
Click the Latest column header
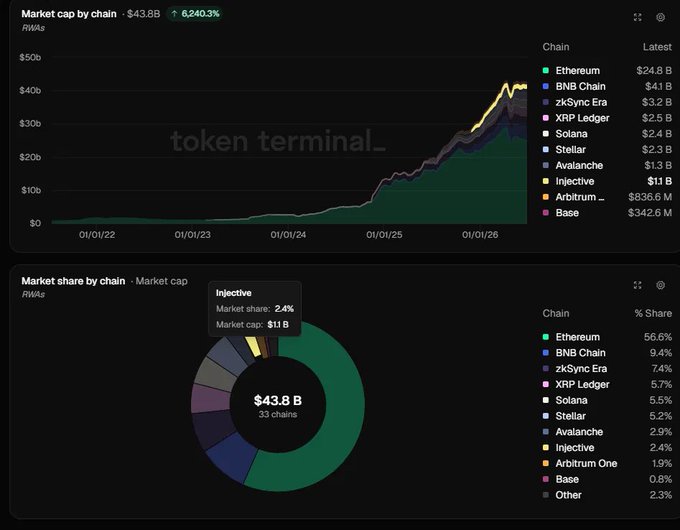tap(657, 47)
